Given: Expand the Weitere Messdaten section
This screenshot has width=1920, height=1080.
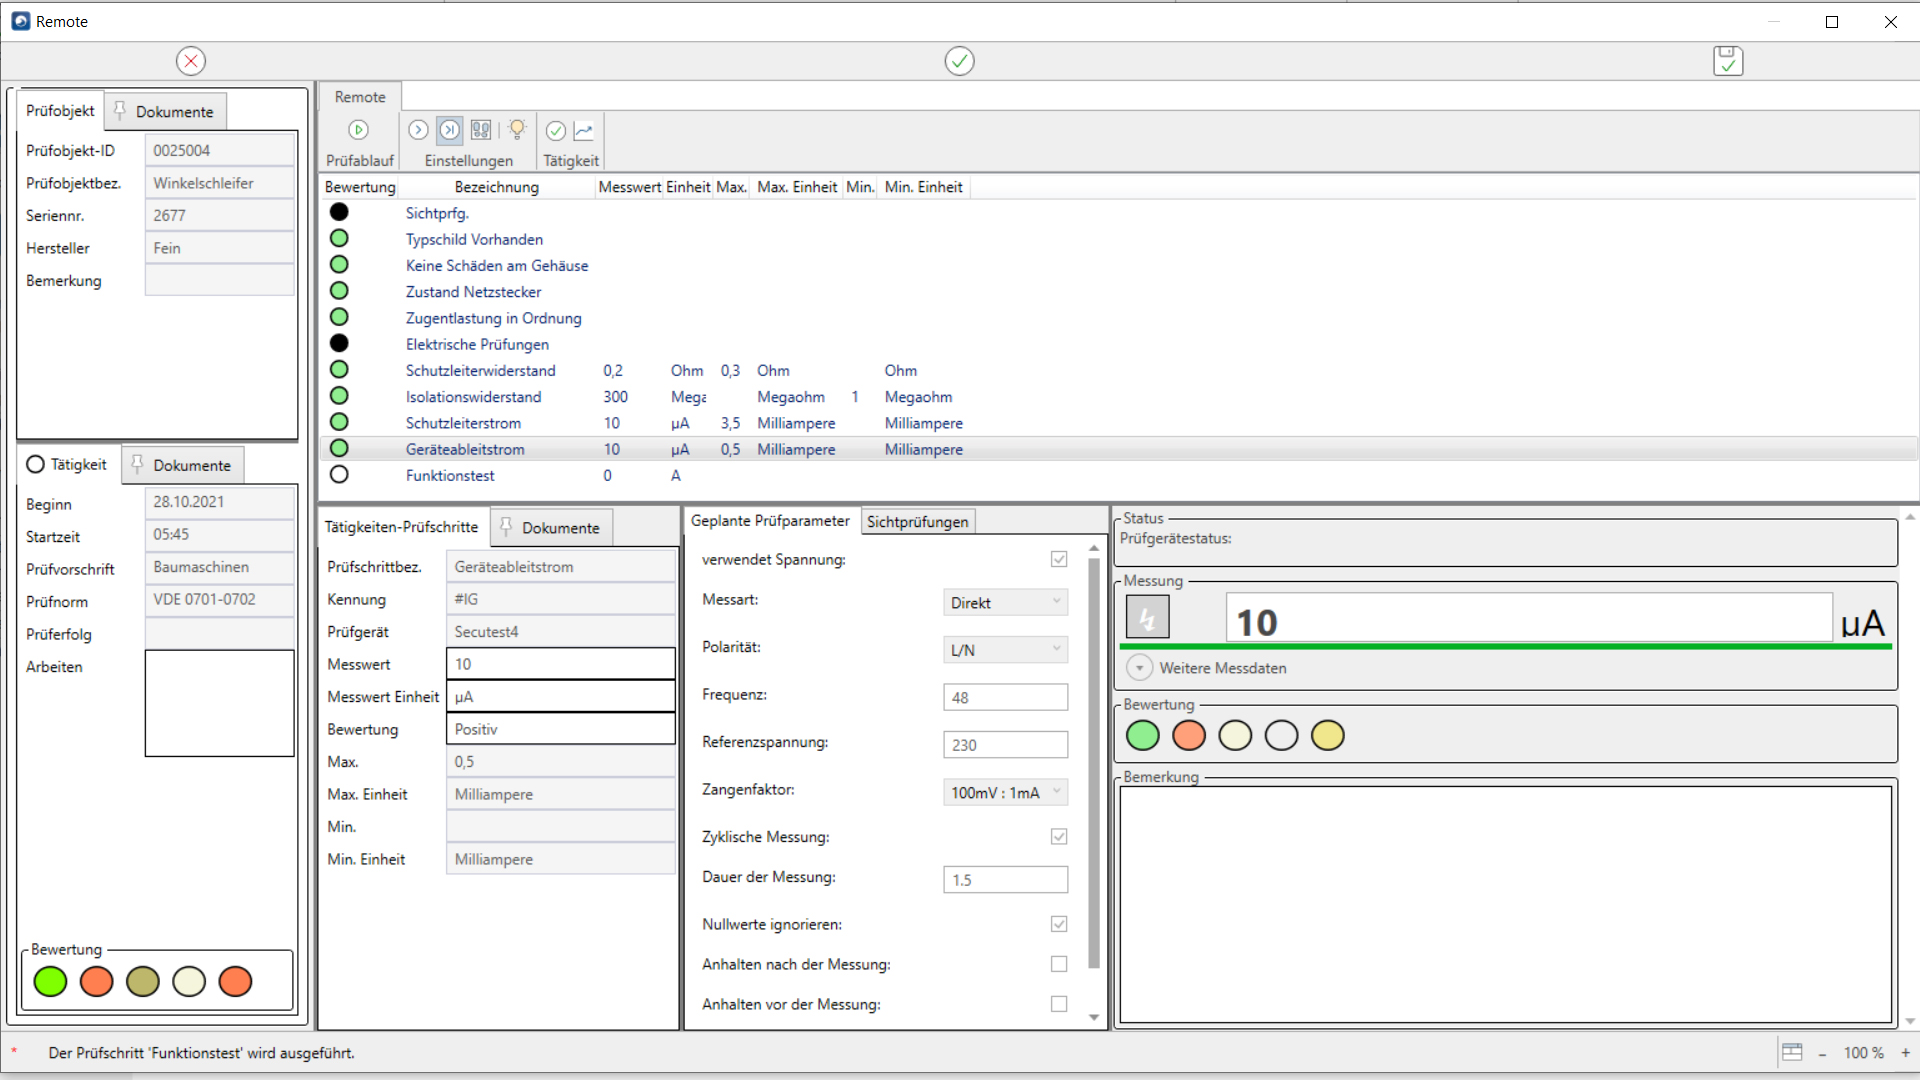Looking at the screenshot, I should click(x=1139, y=668).
